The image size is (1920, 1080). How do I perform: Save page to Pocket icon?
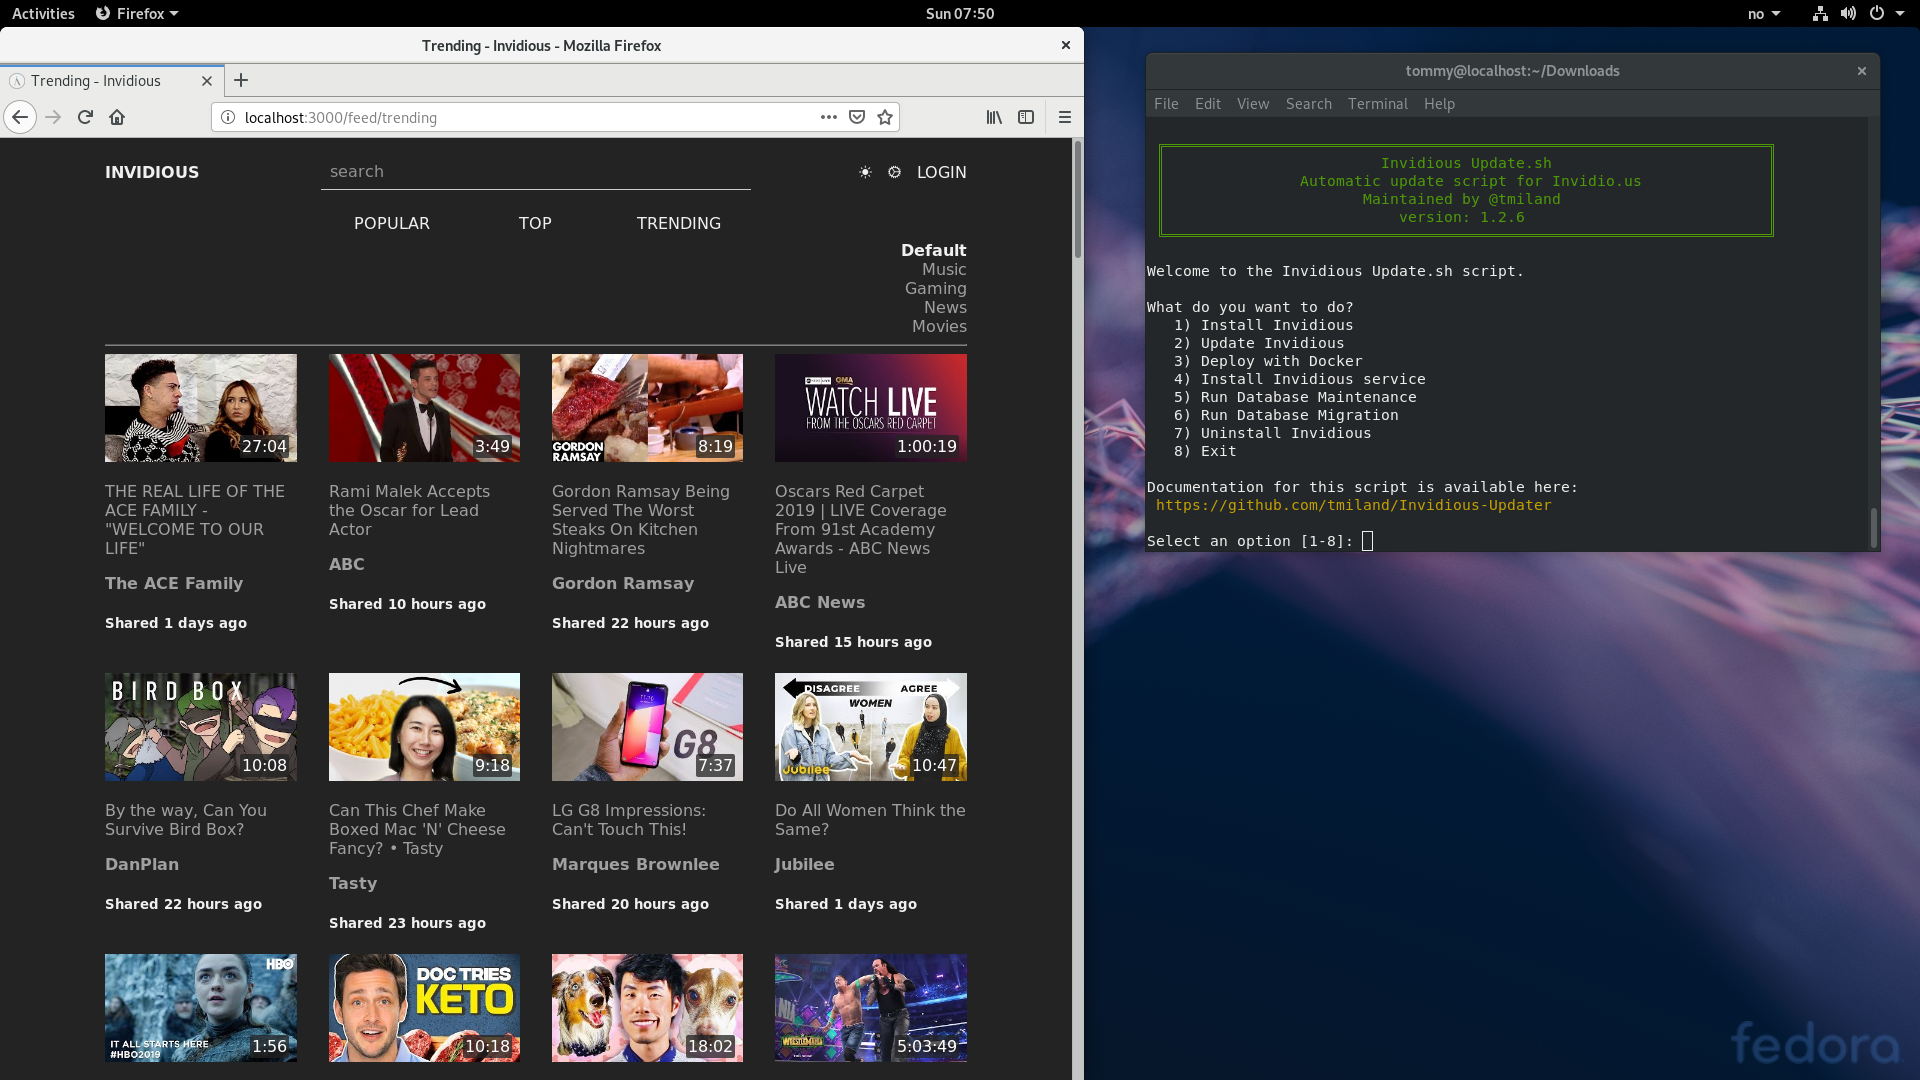click(857, 117)
